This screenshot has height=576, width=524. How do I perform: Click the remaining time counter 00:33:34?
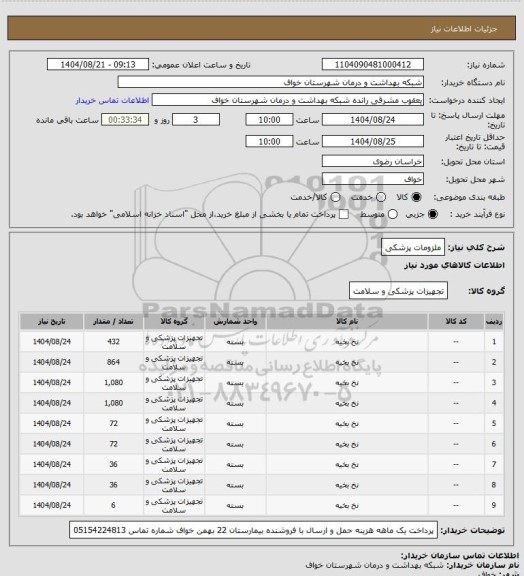coord(125,120)
